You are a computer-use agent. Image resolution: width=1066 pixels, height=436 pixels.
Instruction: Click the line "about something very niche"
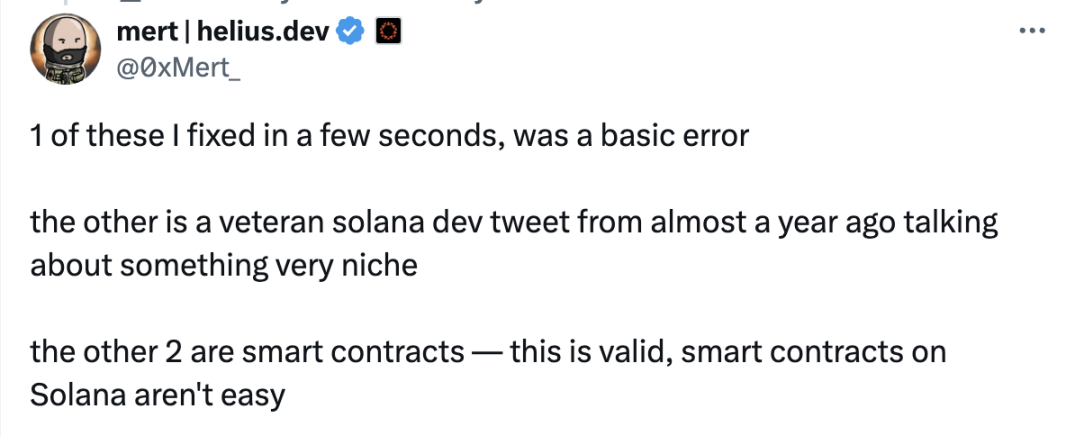[x=223, y=266]
